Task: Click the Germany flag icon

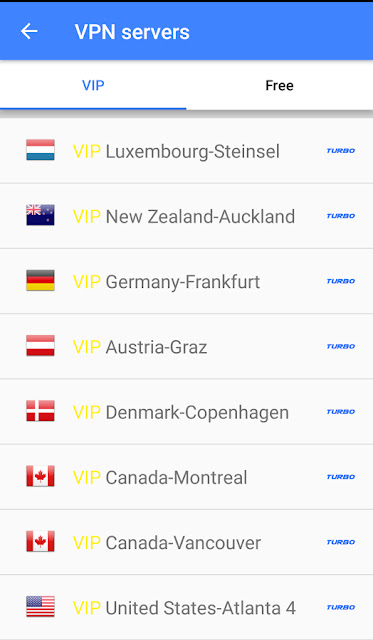Action: point(40,281)
